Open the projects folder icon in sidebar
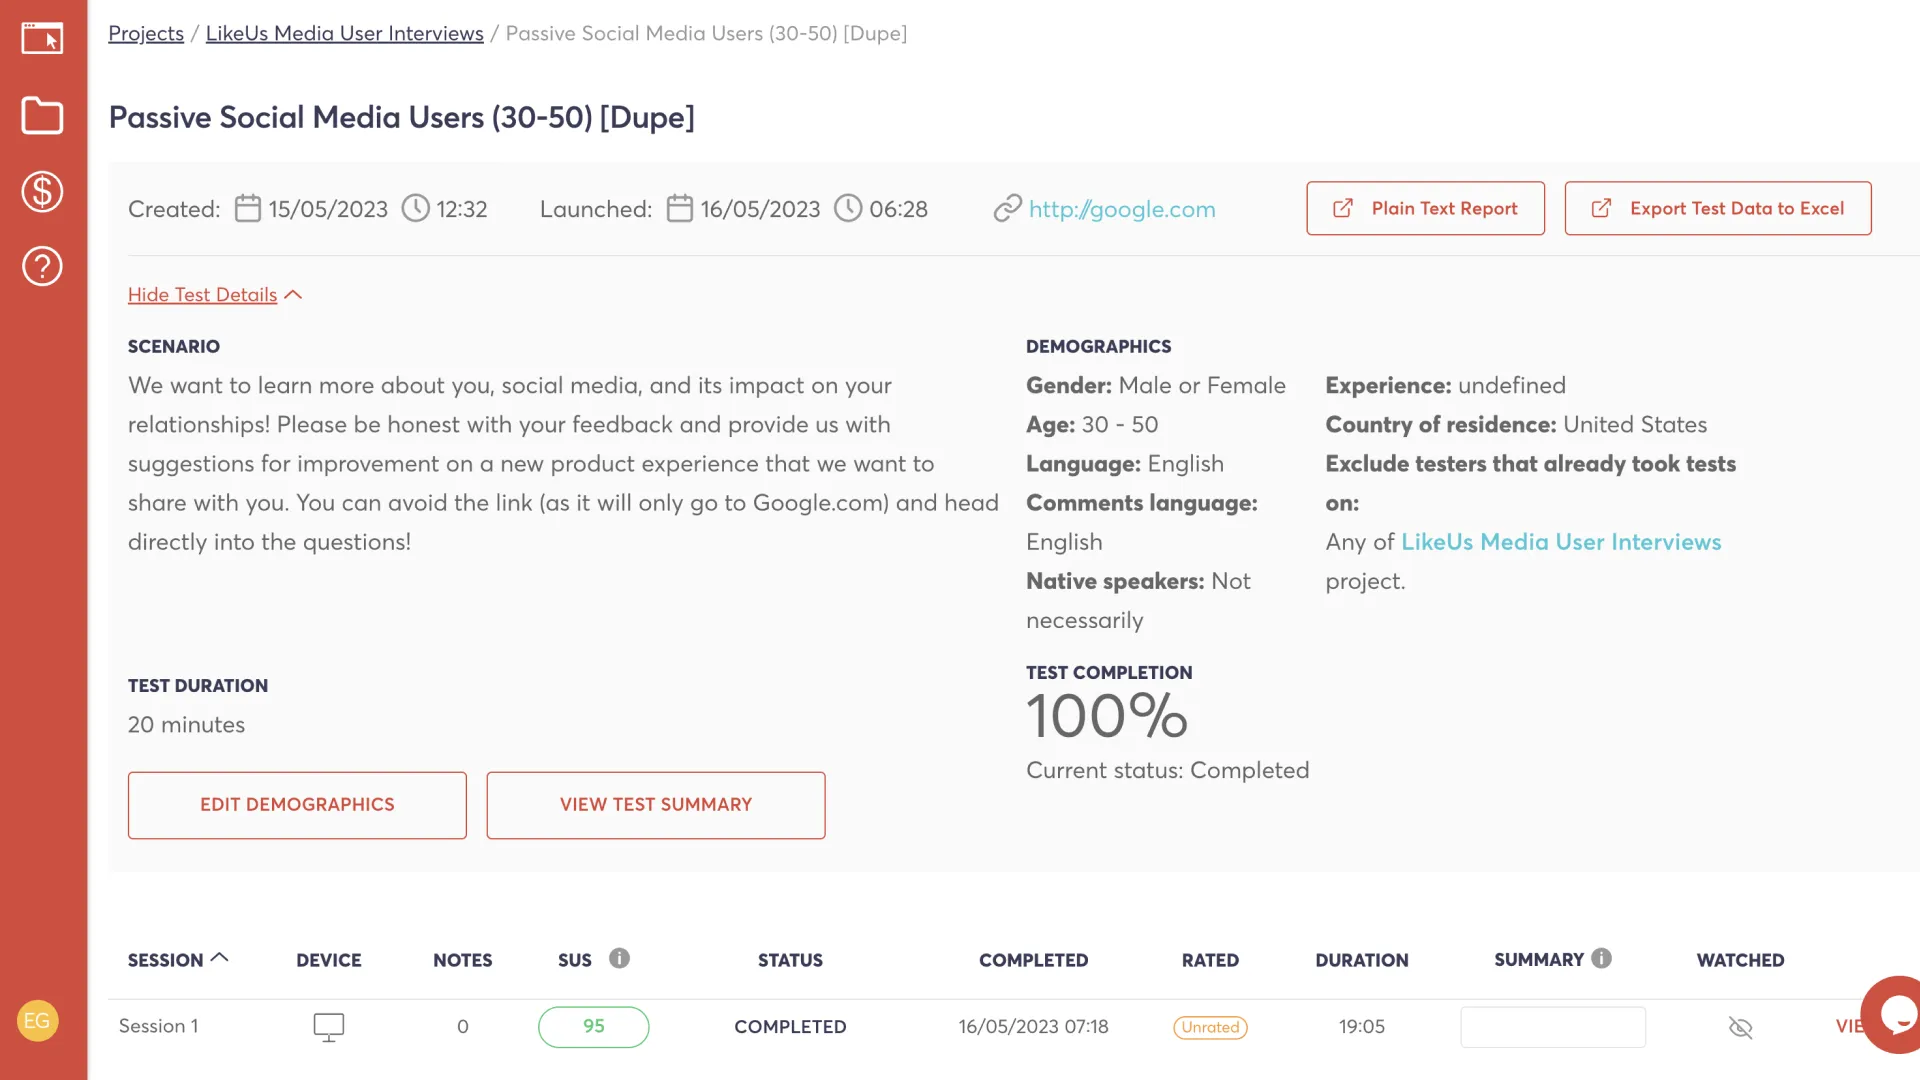This screenshot has width=1920, height=1080. coord(42,115)
